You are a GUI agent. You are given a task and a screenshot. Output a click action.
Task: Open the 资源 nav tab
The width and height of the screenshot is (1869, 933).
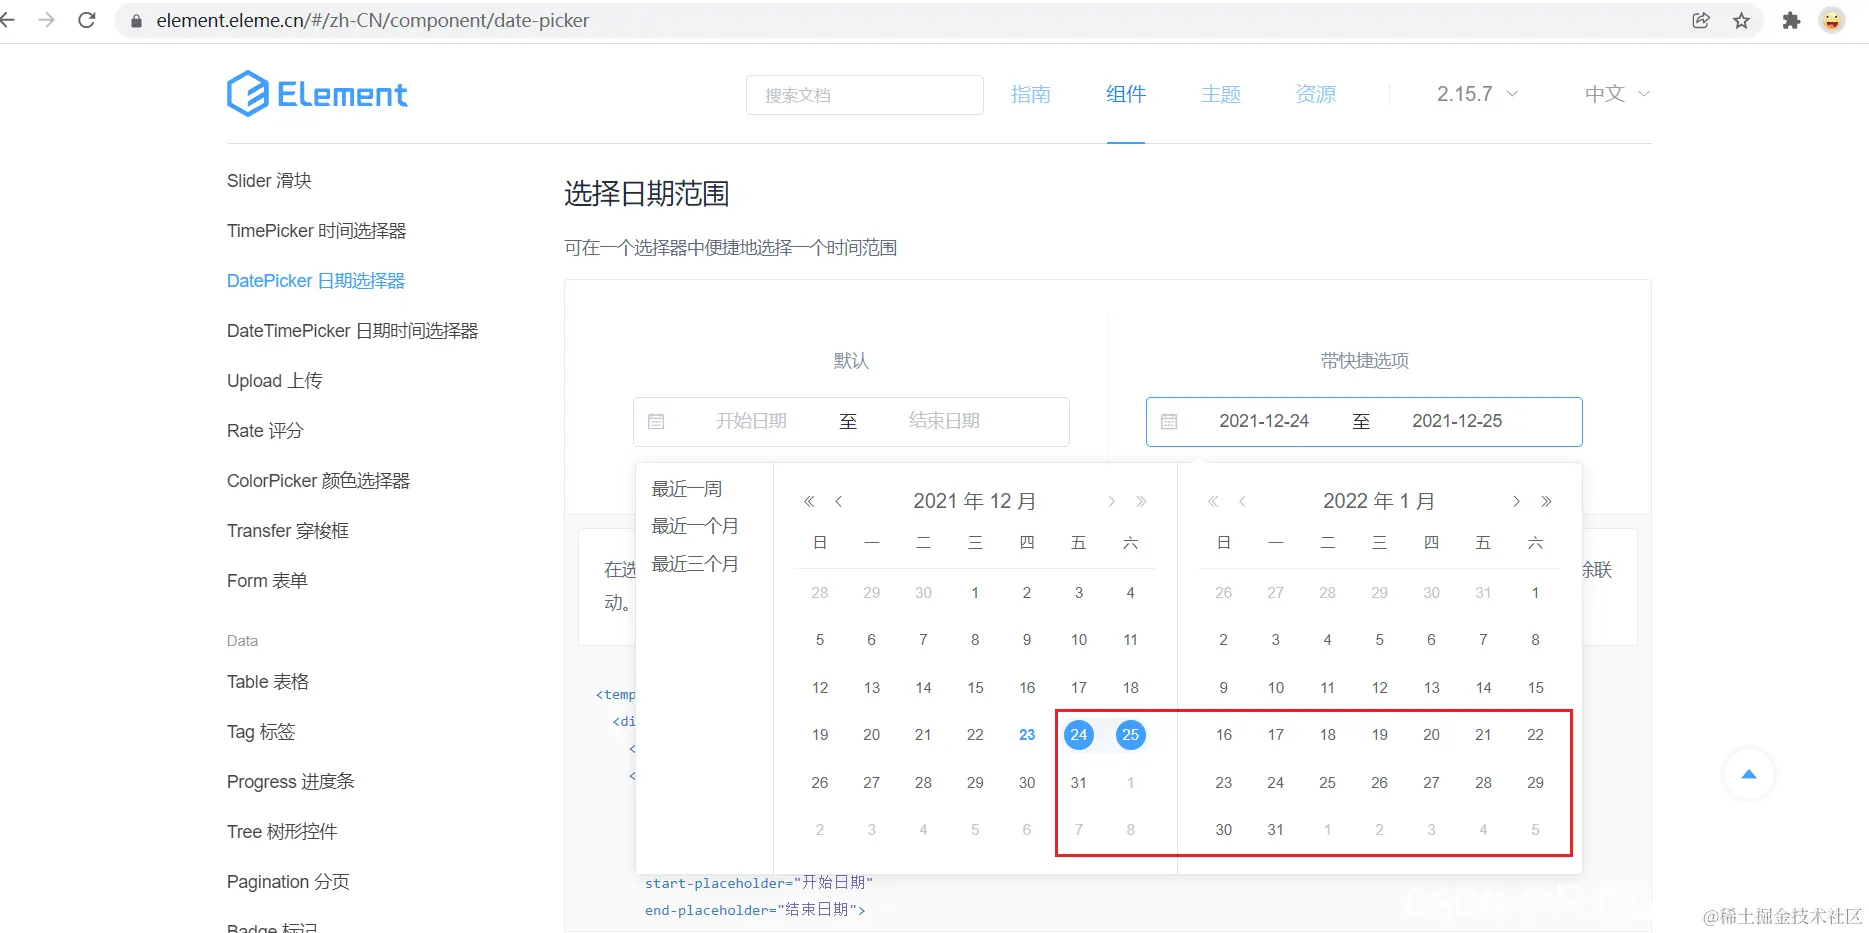(x=1316, y=94)
